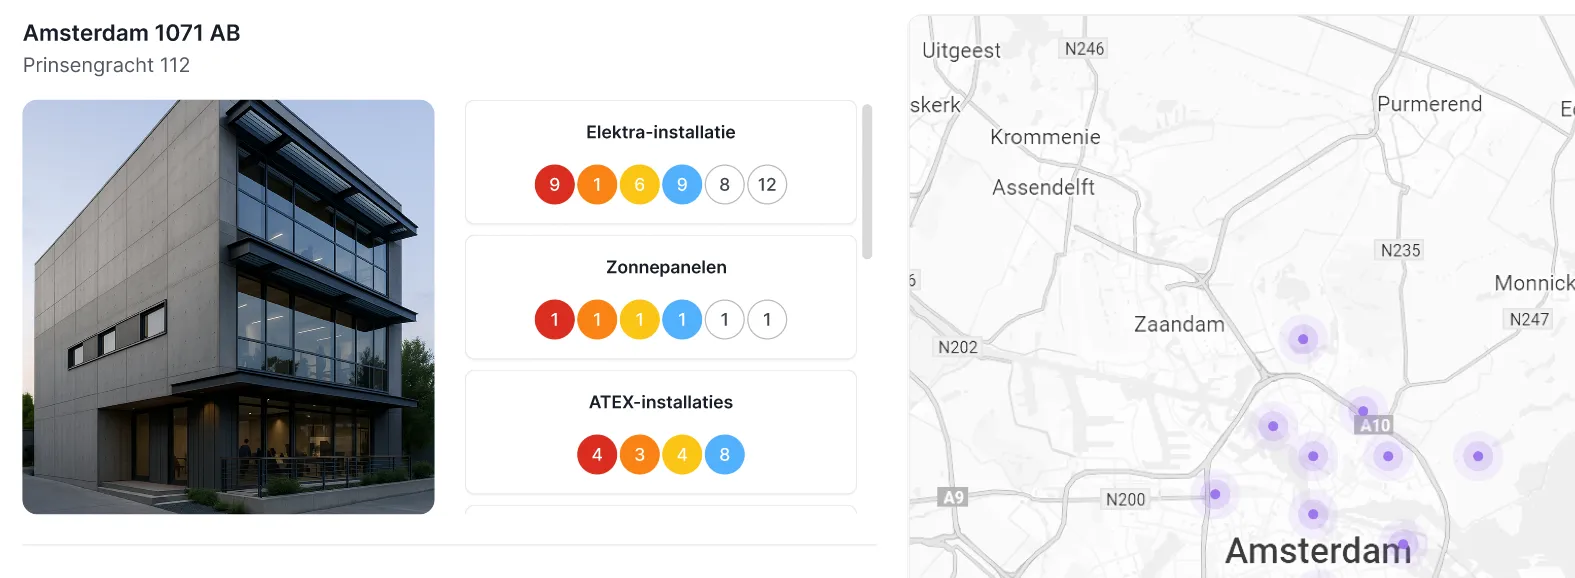Click the inspection list vertical scrollbar
Image resolution: width=1575 pixels, height=578 pixels.
pyautogui.click(x=867, y=181)
